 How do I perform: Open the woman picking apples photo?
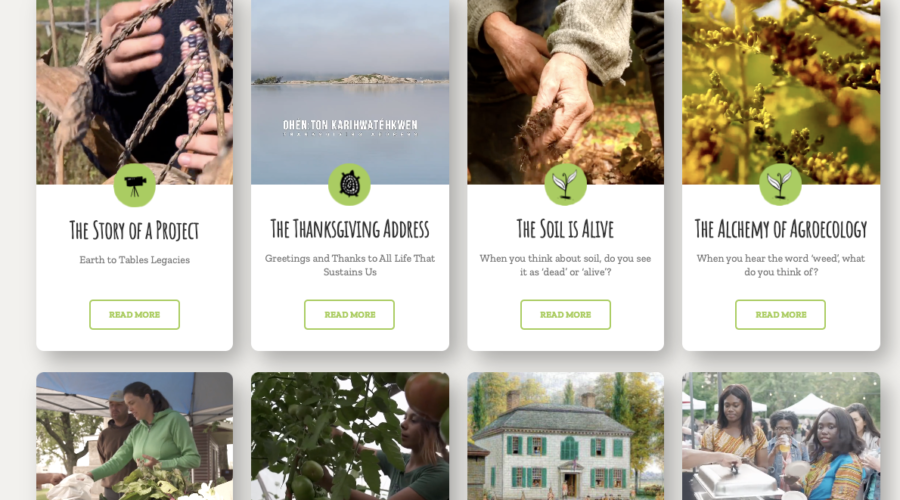[350, 436]
